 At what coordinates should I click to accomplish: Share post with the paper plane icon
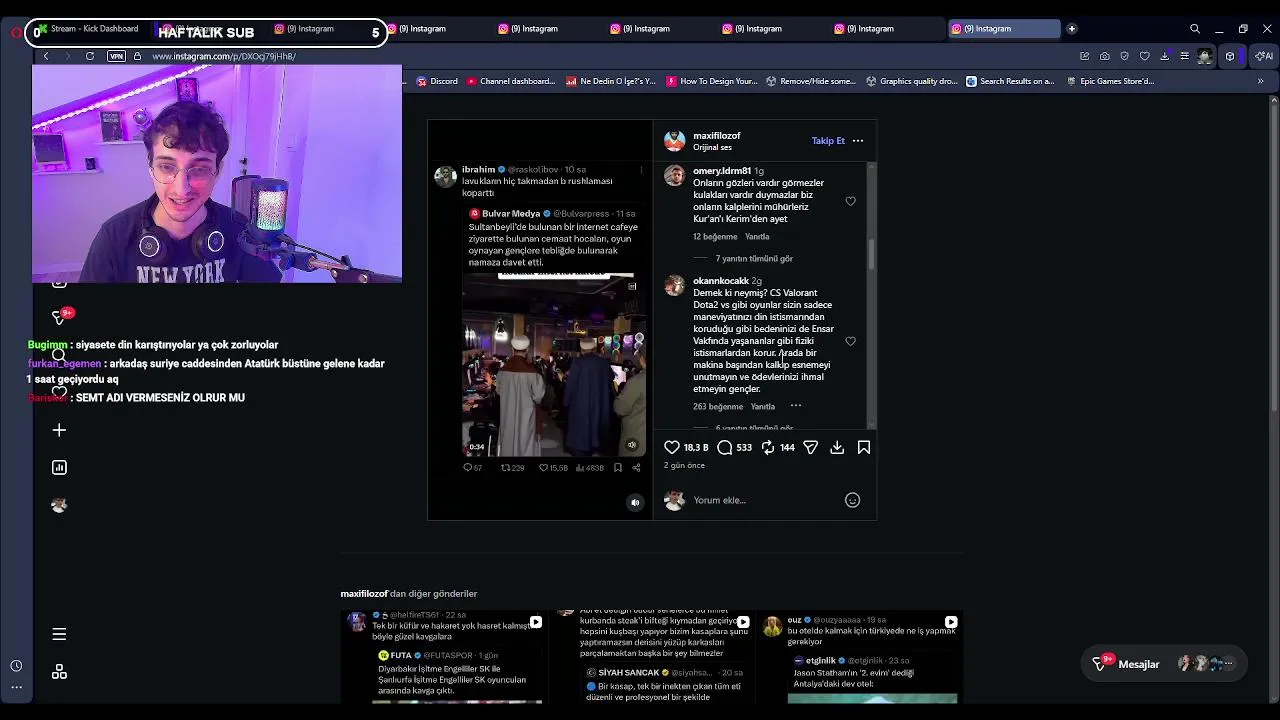[811, 448]
